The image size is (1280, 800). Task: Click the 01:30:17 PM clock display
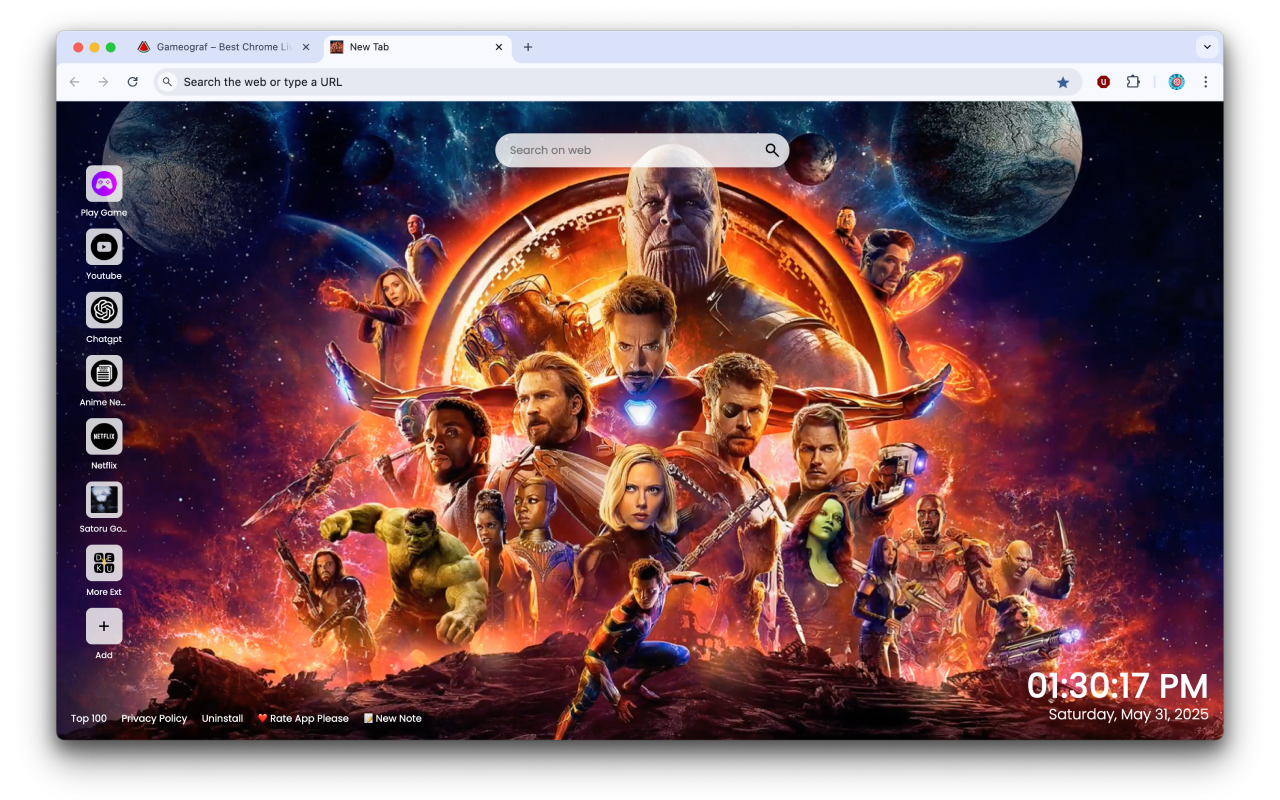coord(1118,686)
